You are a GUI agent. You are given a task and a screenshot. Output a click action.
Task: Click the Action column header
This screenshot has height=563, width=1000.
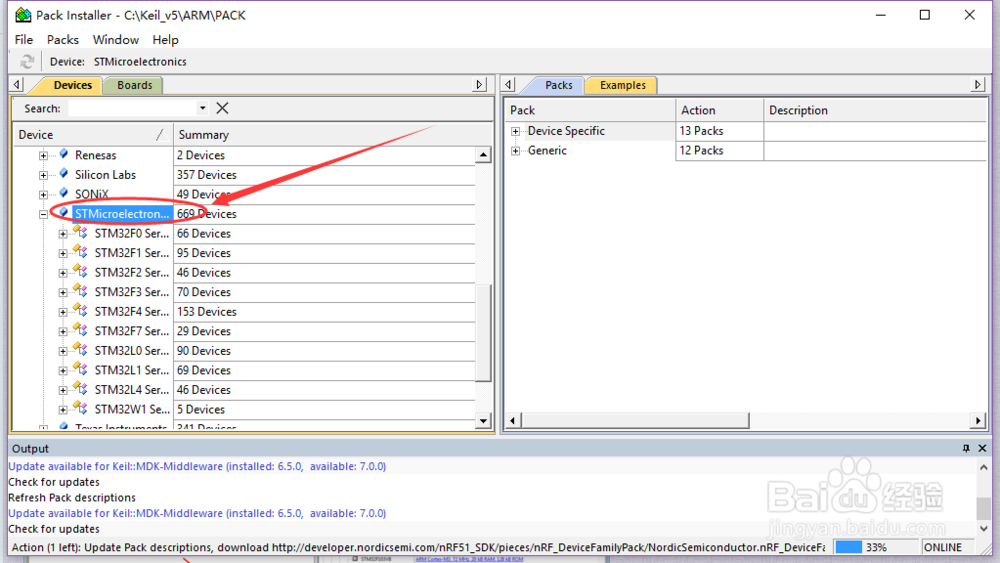pos(719,110)
